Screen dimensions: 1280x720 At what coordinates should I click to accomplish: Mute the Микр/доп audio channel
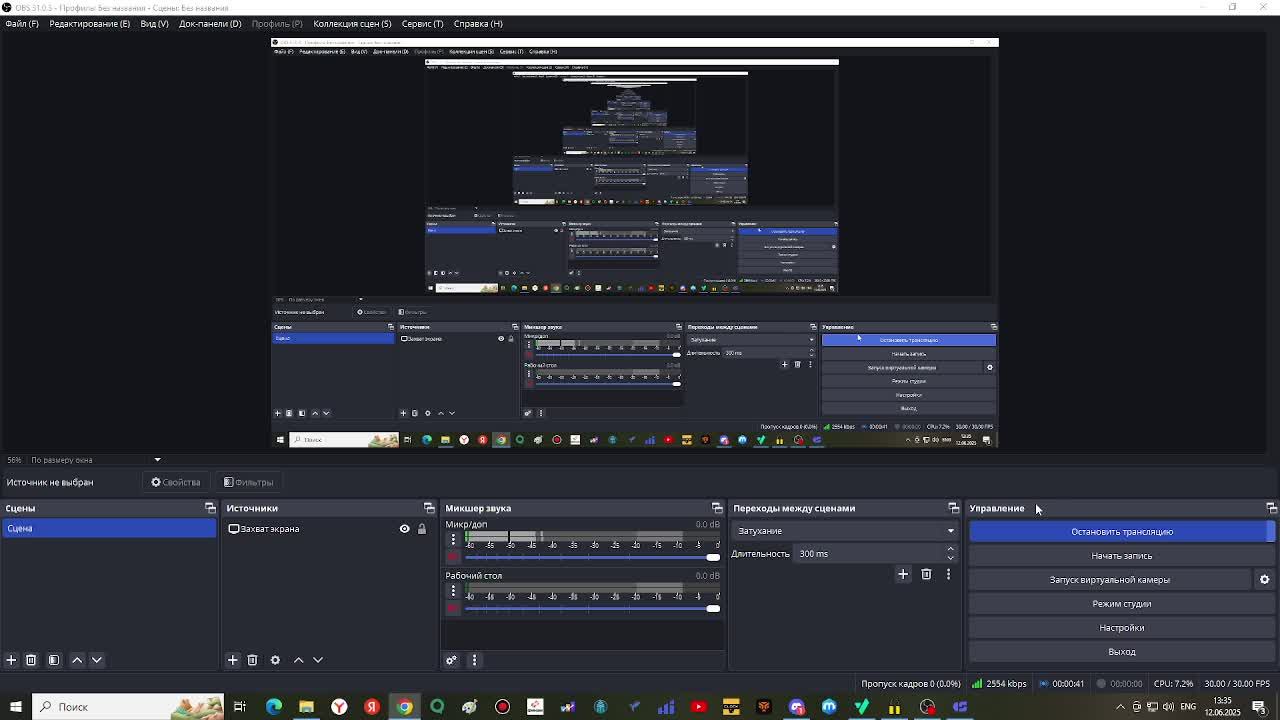(x=453, y=557)
